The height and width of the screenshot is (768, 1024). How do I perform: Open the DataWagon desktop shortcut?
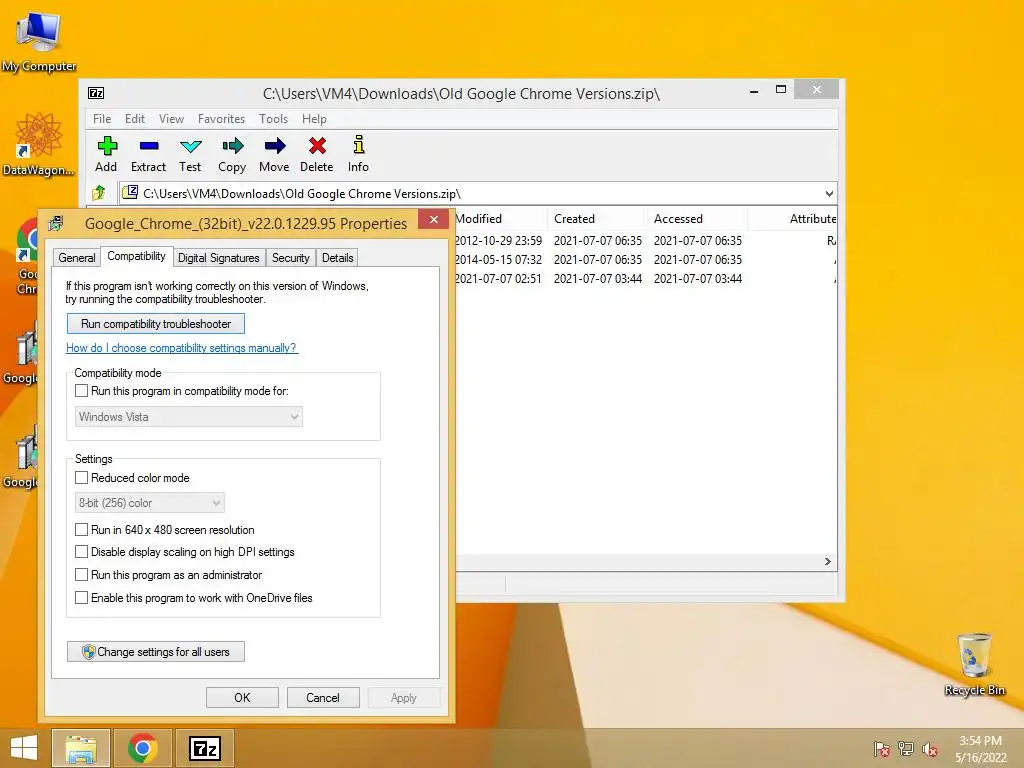(x=39, y=144)
